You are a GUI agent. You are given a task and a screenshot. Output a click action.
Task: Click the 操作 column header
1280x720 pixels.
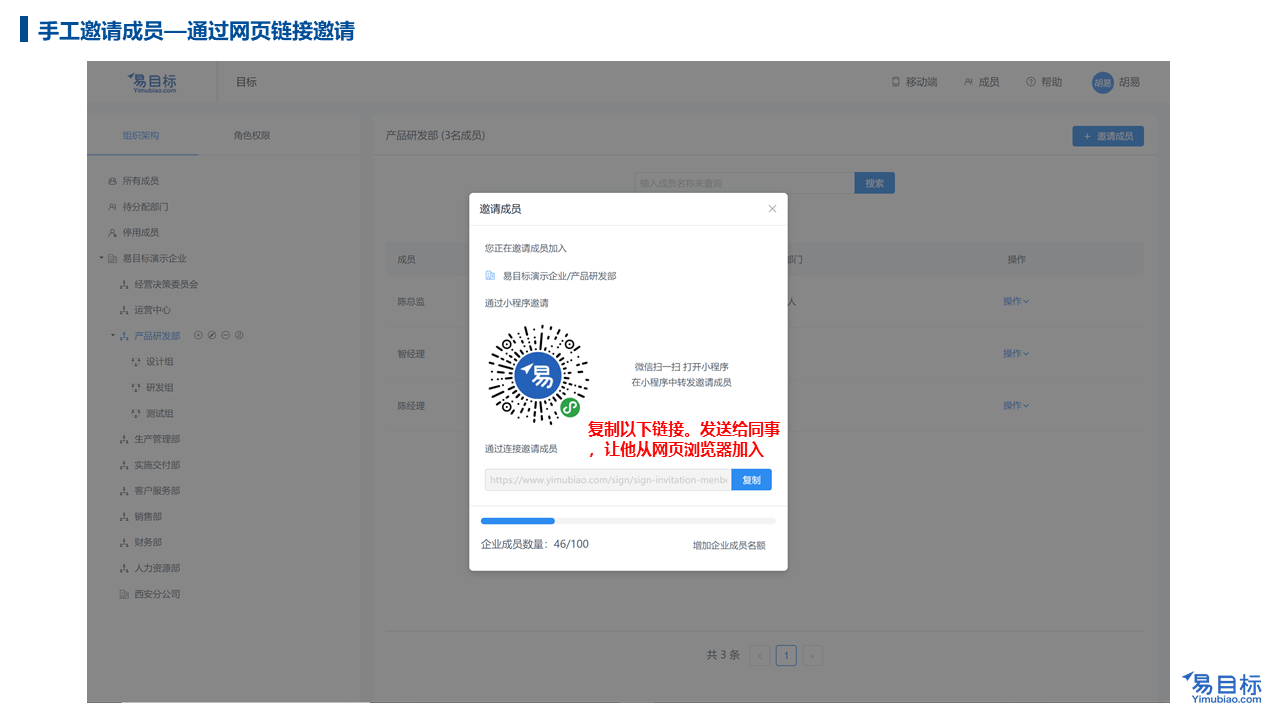[1017, 259]
